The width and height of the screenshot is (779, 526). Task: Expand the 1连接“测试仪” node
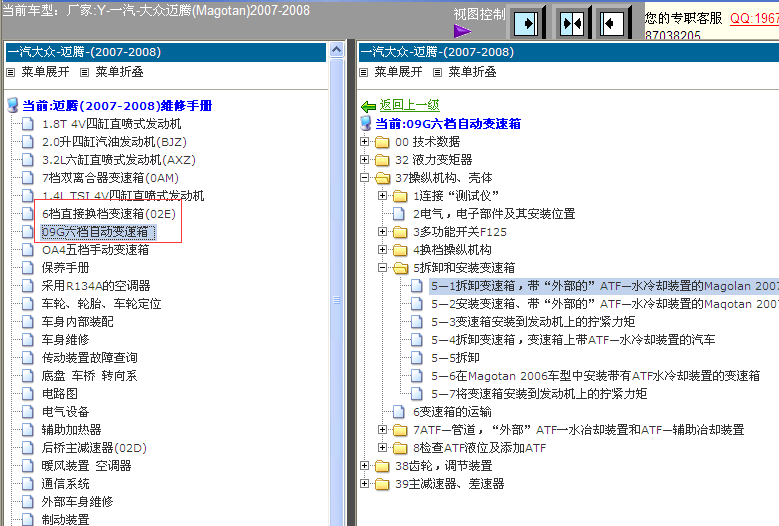(x=383, y=195)
